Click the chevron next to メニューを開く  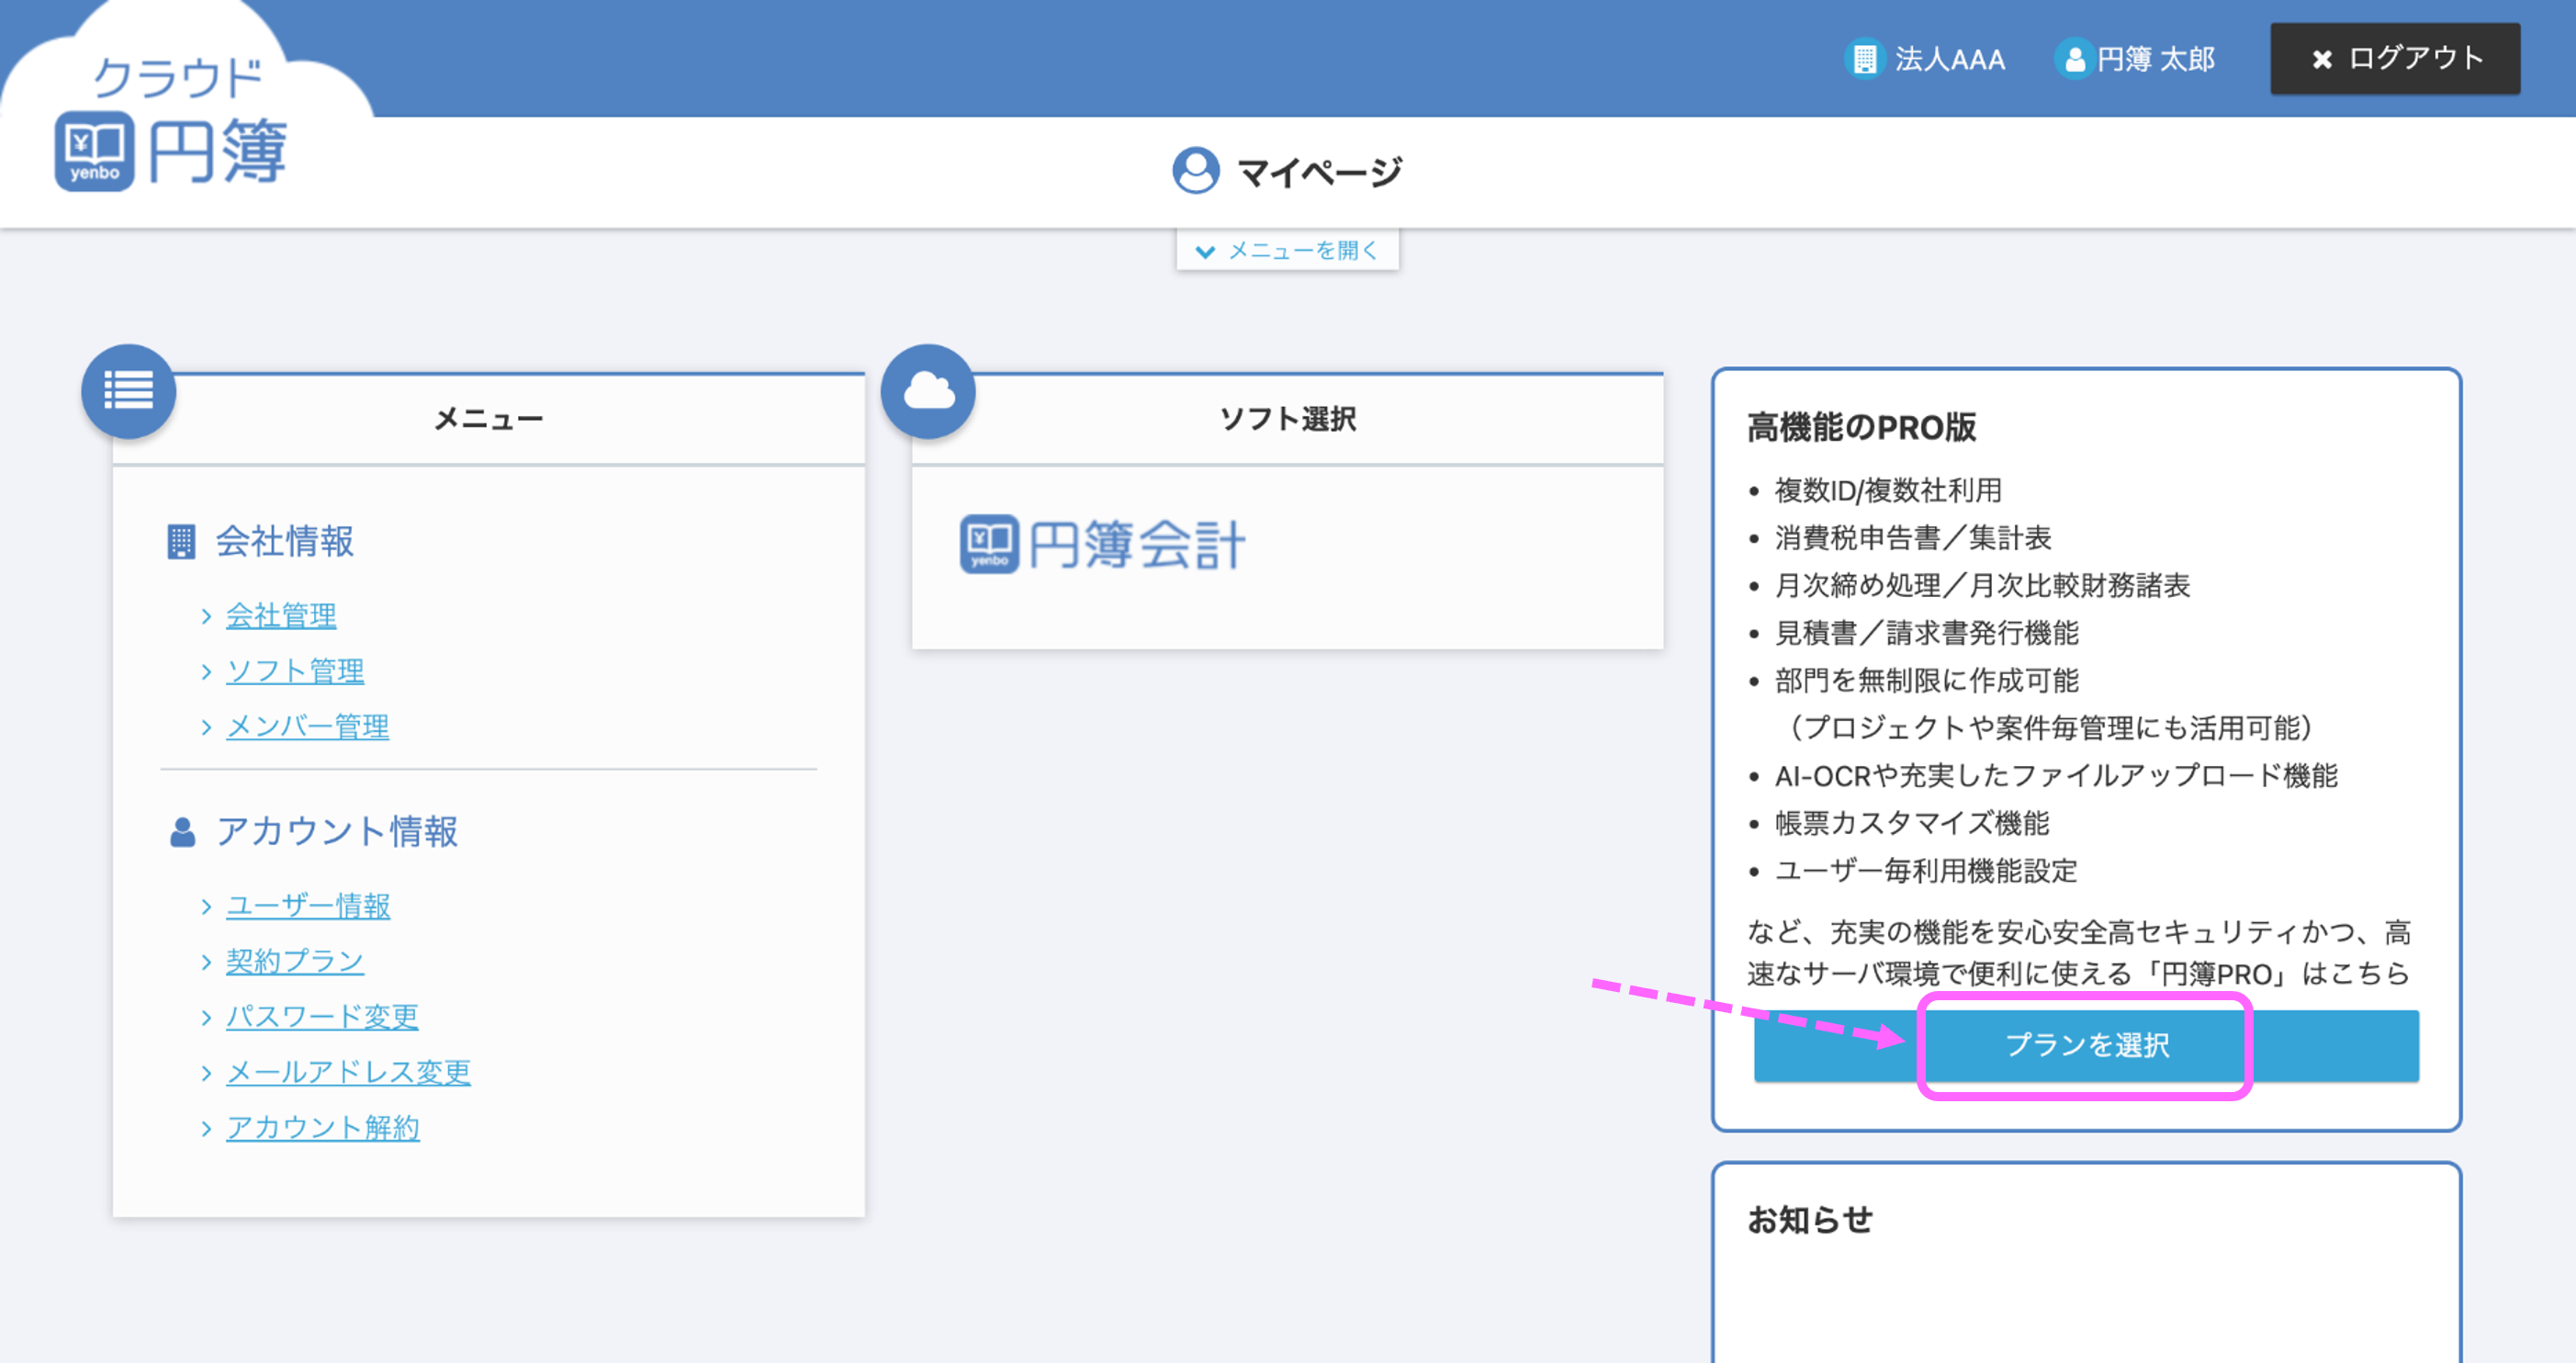[1205, 251]
